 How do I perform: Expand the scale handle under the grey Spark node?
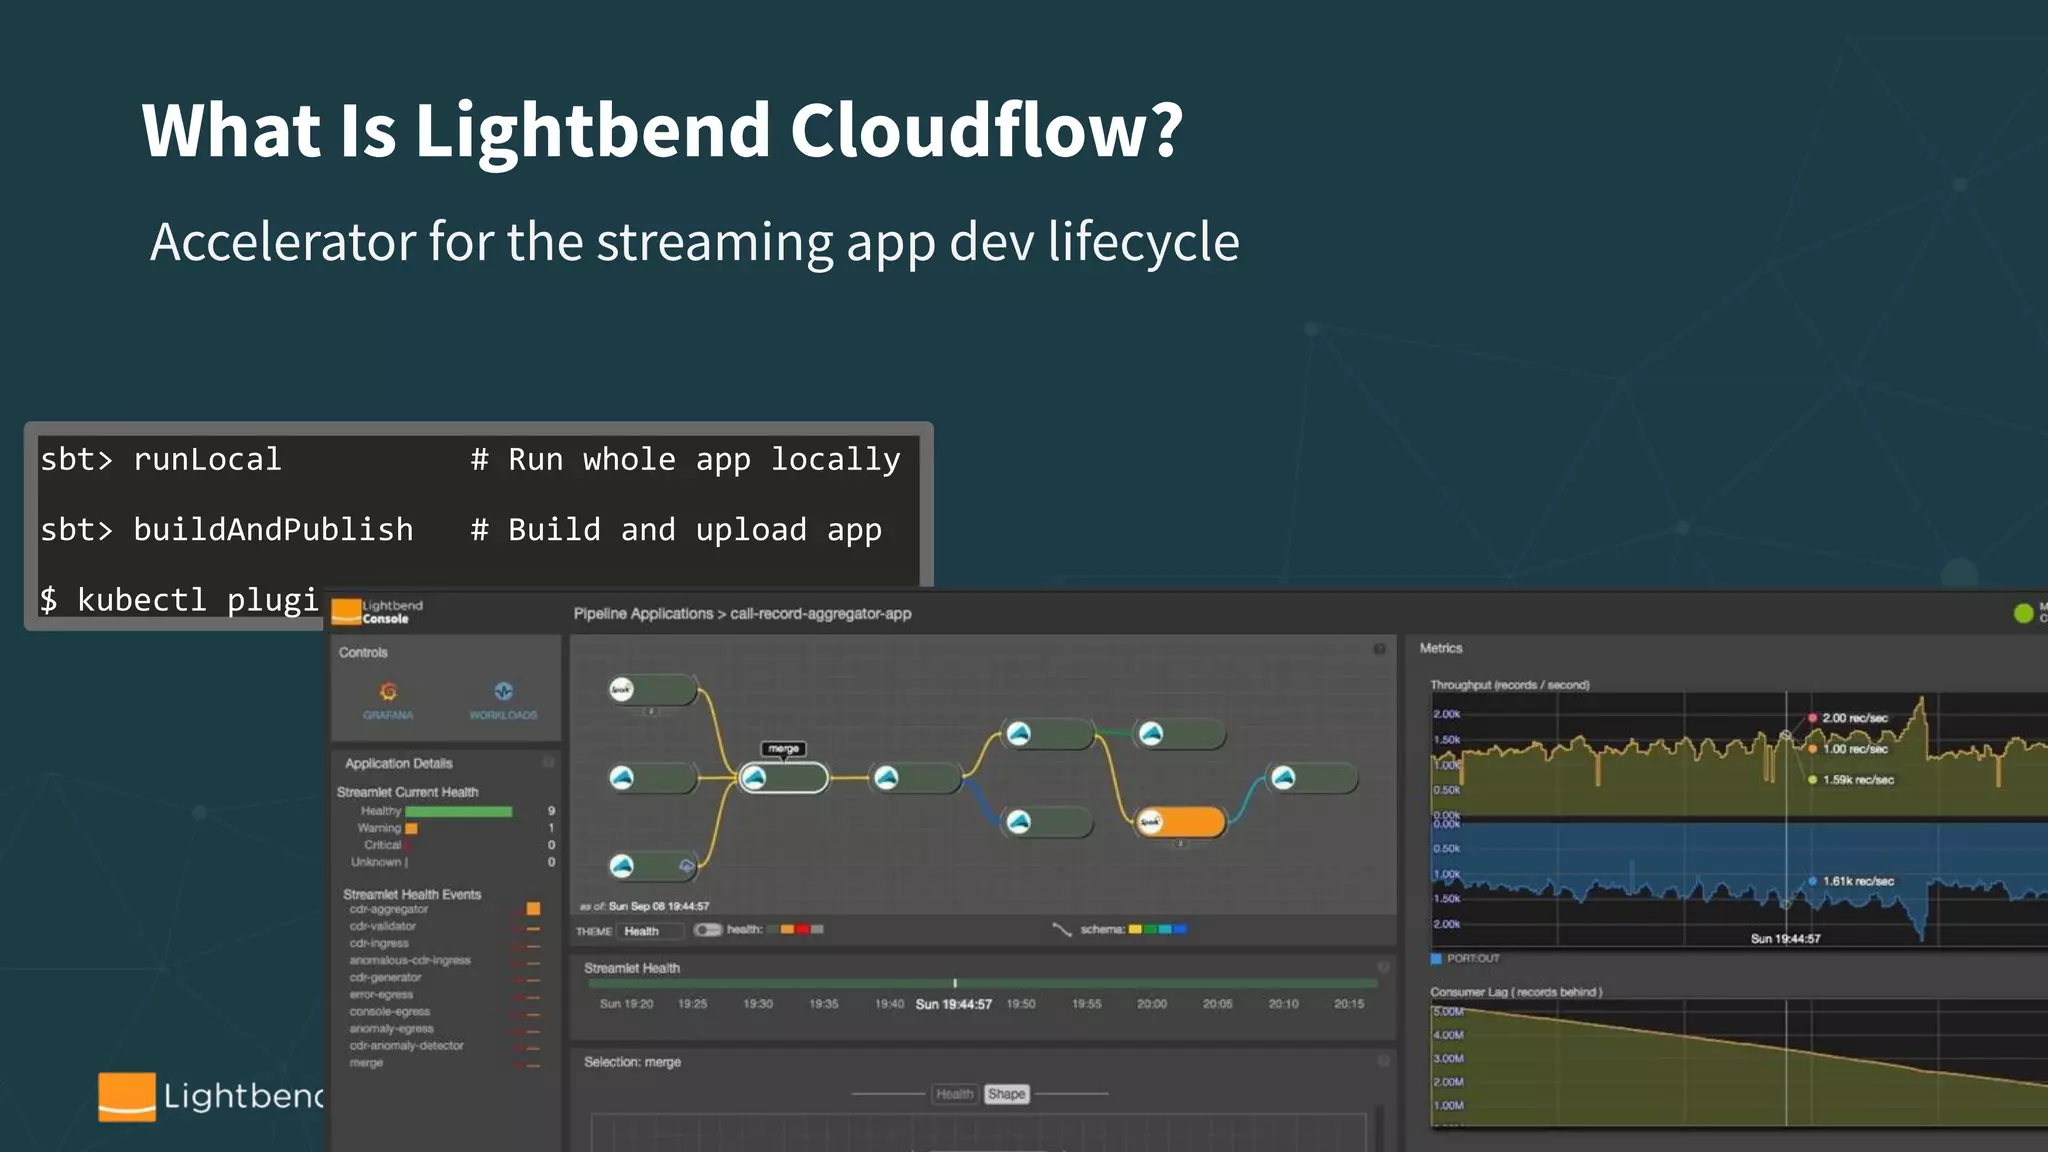(651, 711)
